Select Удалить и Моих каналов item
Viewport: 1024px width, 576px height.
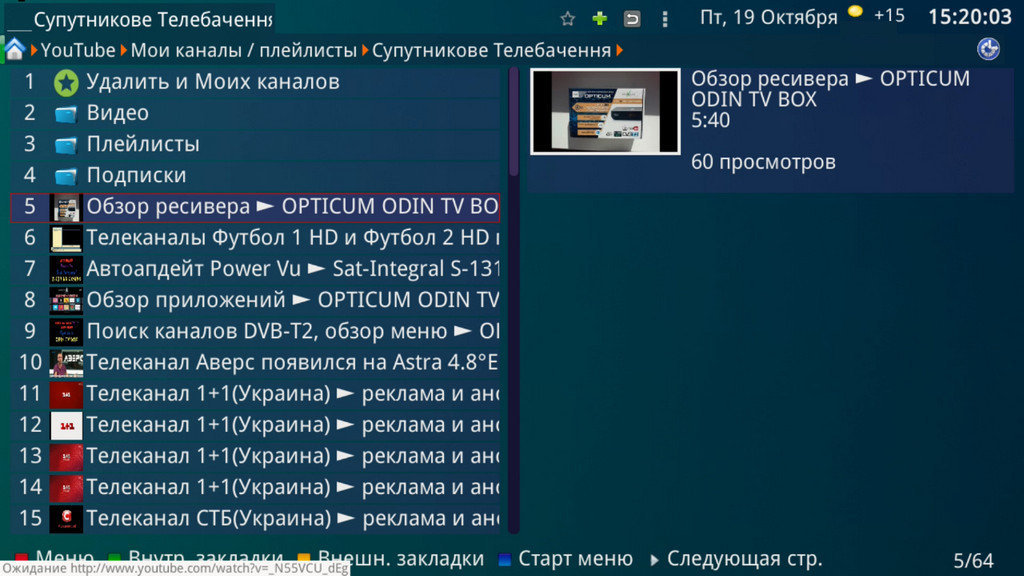pos(212,82)
